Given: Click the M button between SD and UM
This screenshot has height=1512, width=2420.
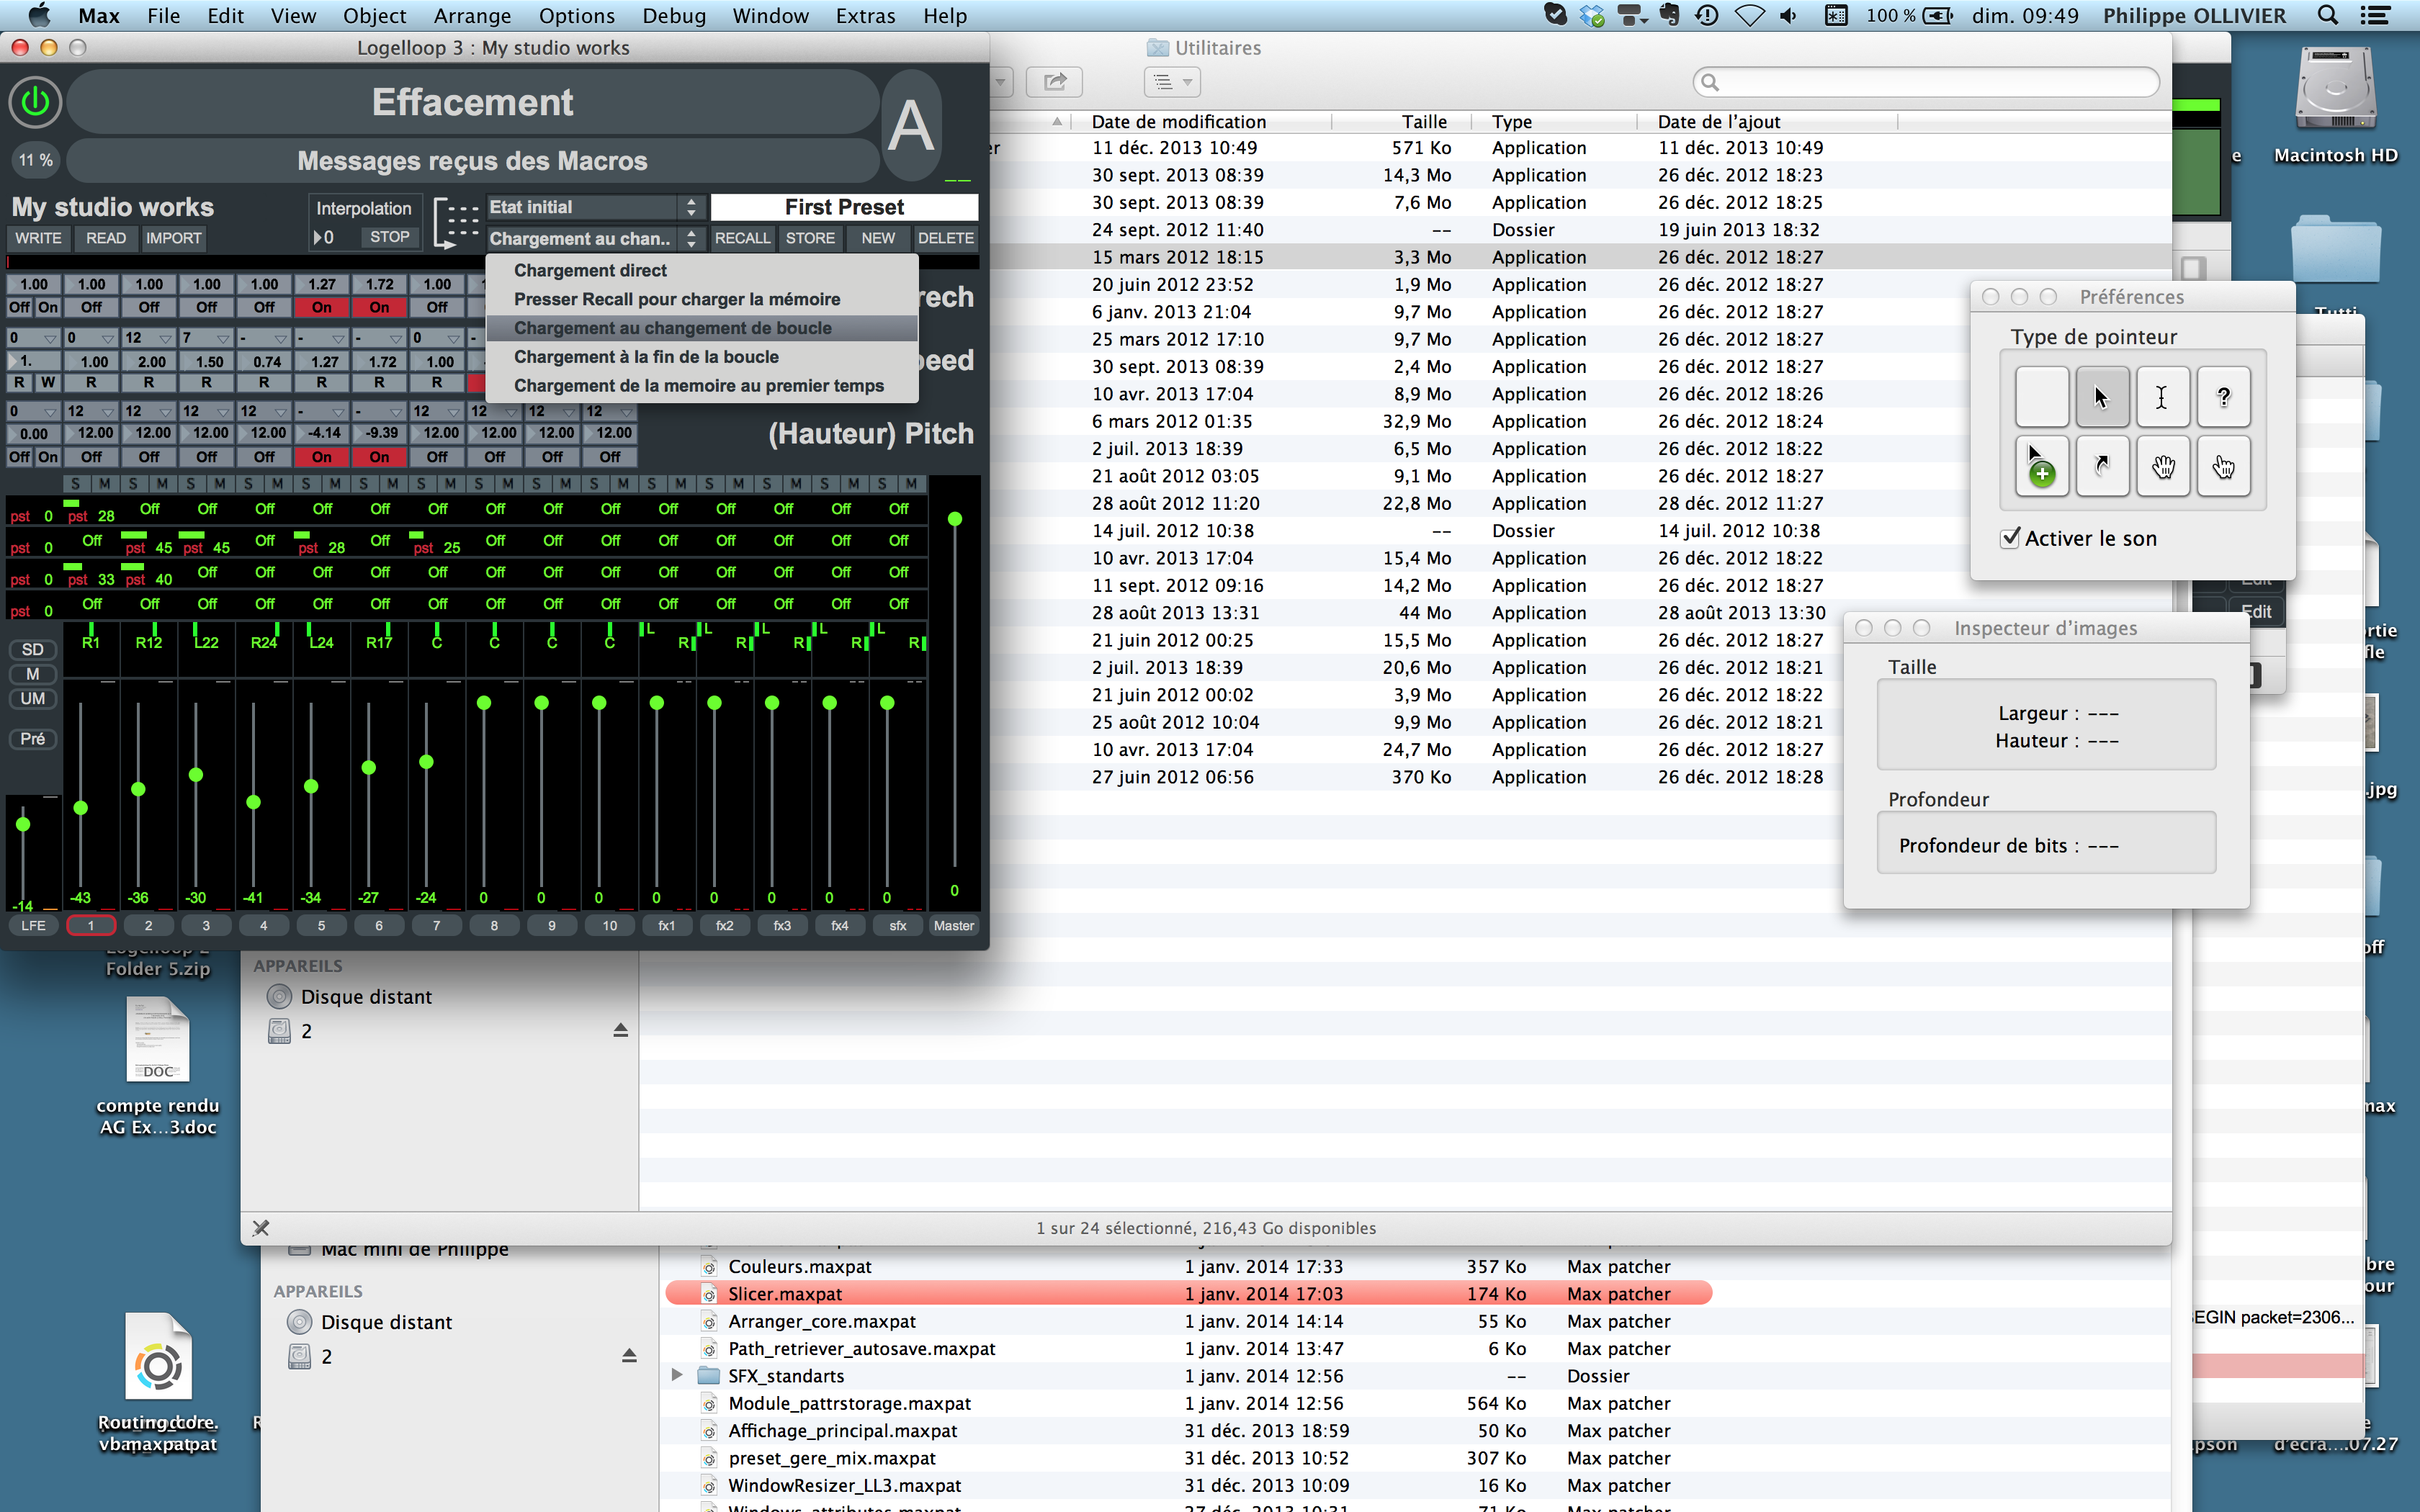Looking at the screenshot, I should click(x=33, y=674).
